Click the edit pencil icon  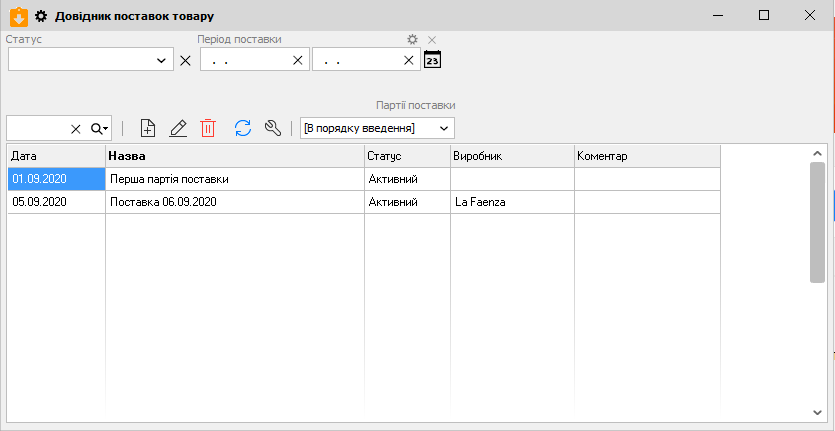point(178,128)
